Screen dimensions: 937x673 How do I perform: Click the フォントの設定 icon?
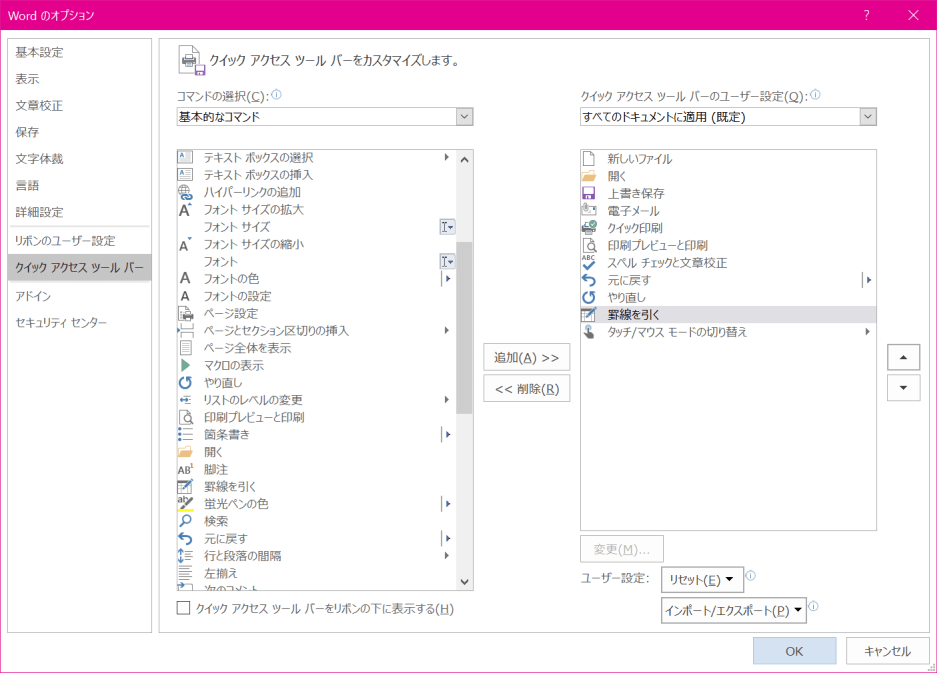[x=185, y=296]
